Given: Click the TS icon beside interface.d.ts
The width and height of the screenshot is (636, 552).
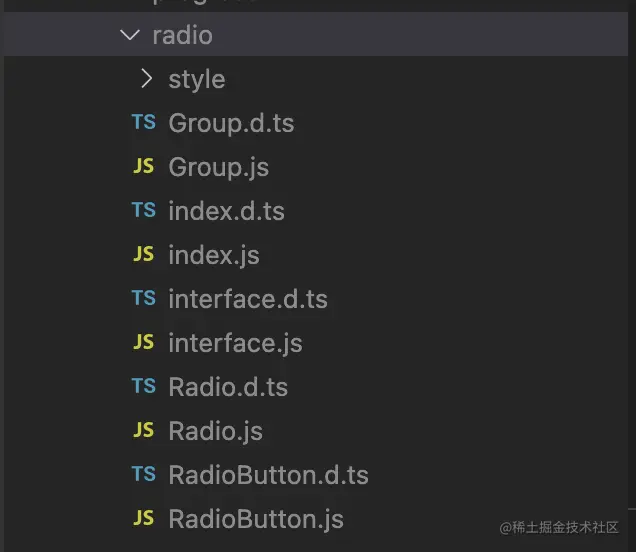Looking at the screenshot, I should tap(144, 298).
